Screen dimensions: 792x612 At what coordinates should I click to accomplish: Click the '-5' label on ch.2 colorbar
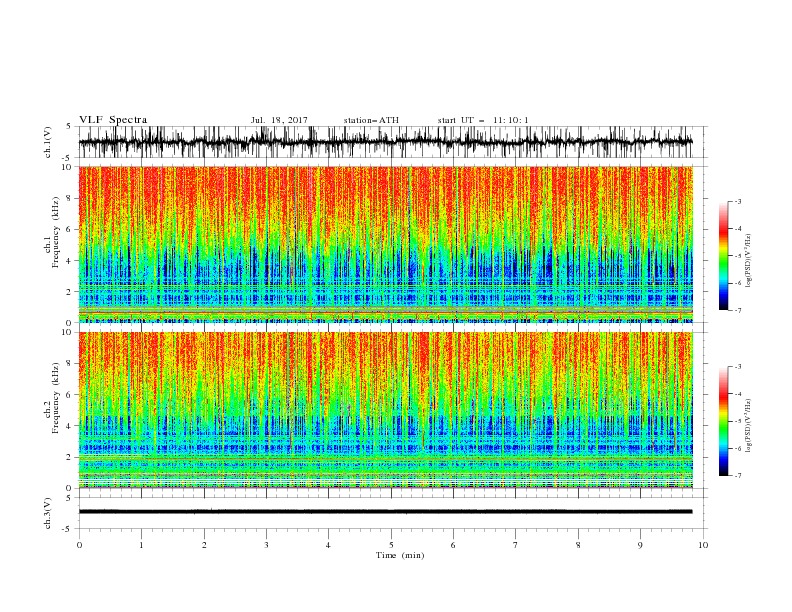point(737,421)
